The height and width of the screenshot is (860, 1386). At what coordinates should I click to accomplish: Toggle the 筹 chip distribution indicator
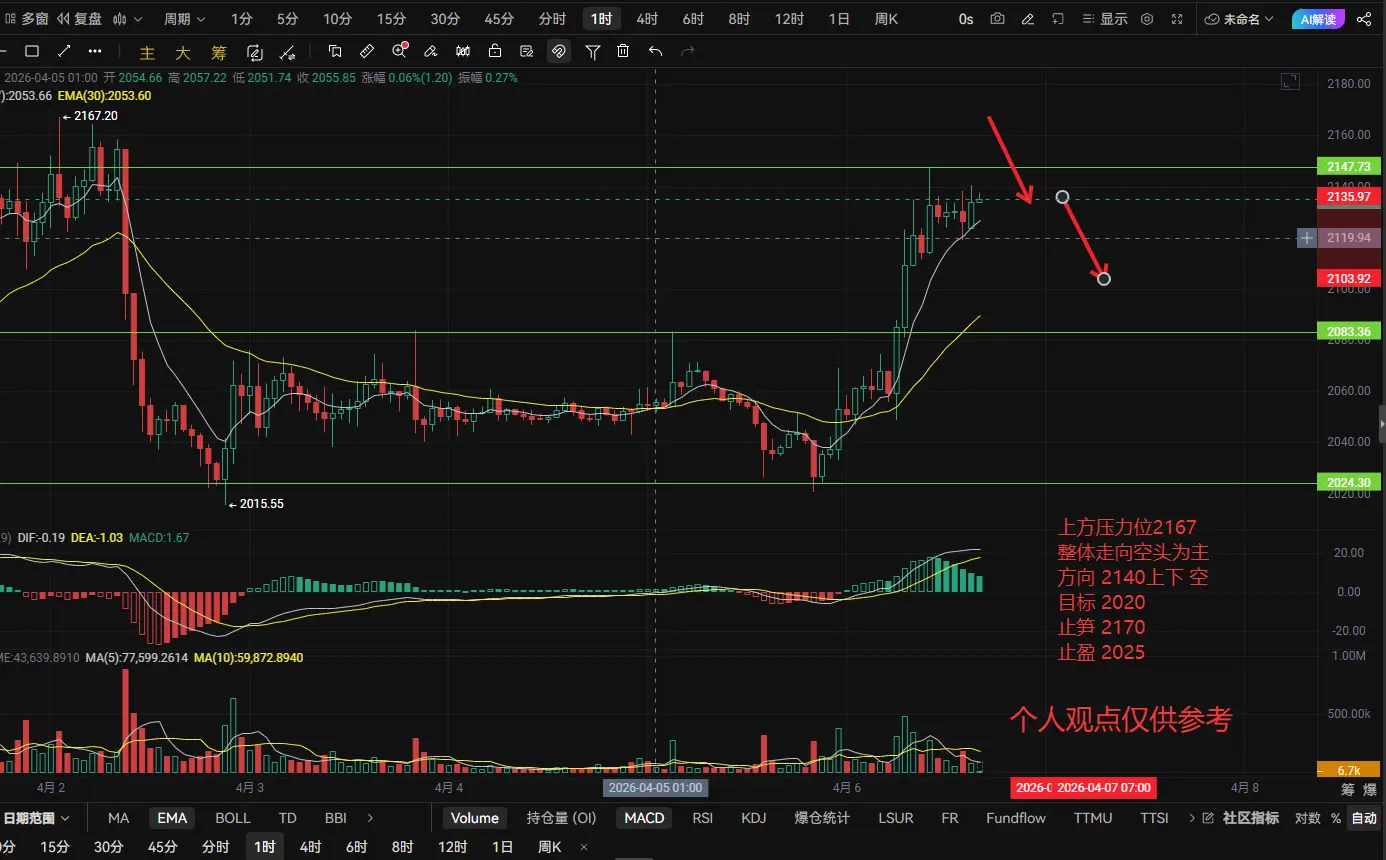click(x=218, y=53)
